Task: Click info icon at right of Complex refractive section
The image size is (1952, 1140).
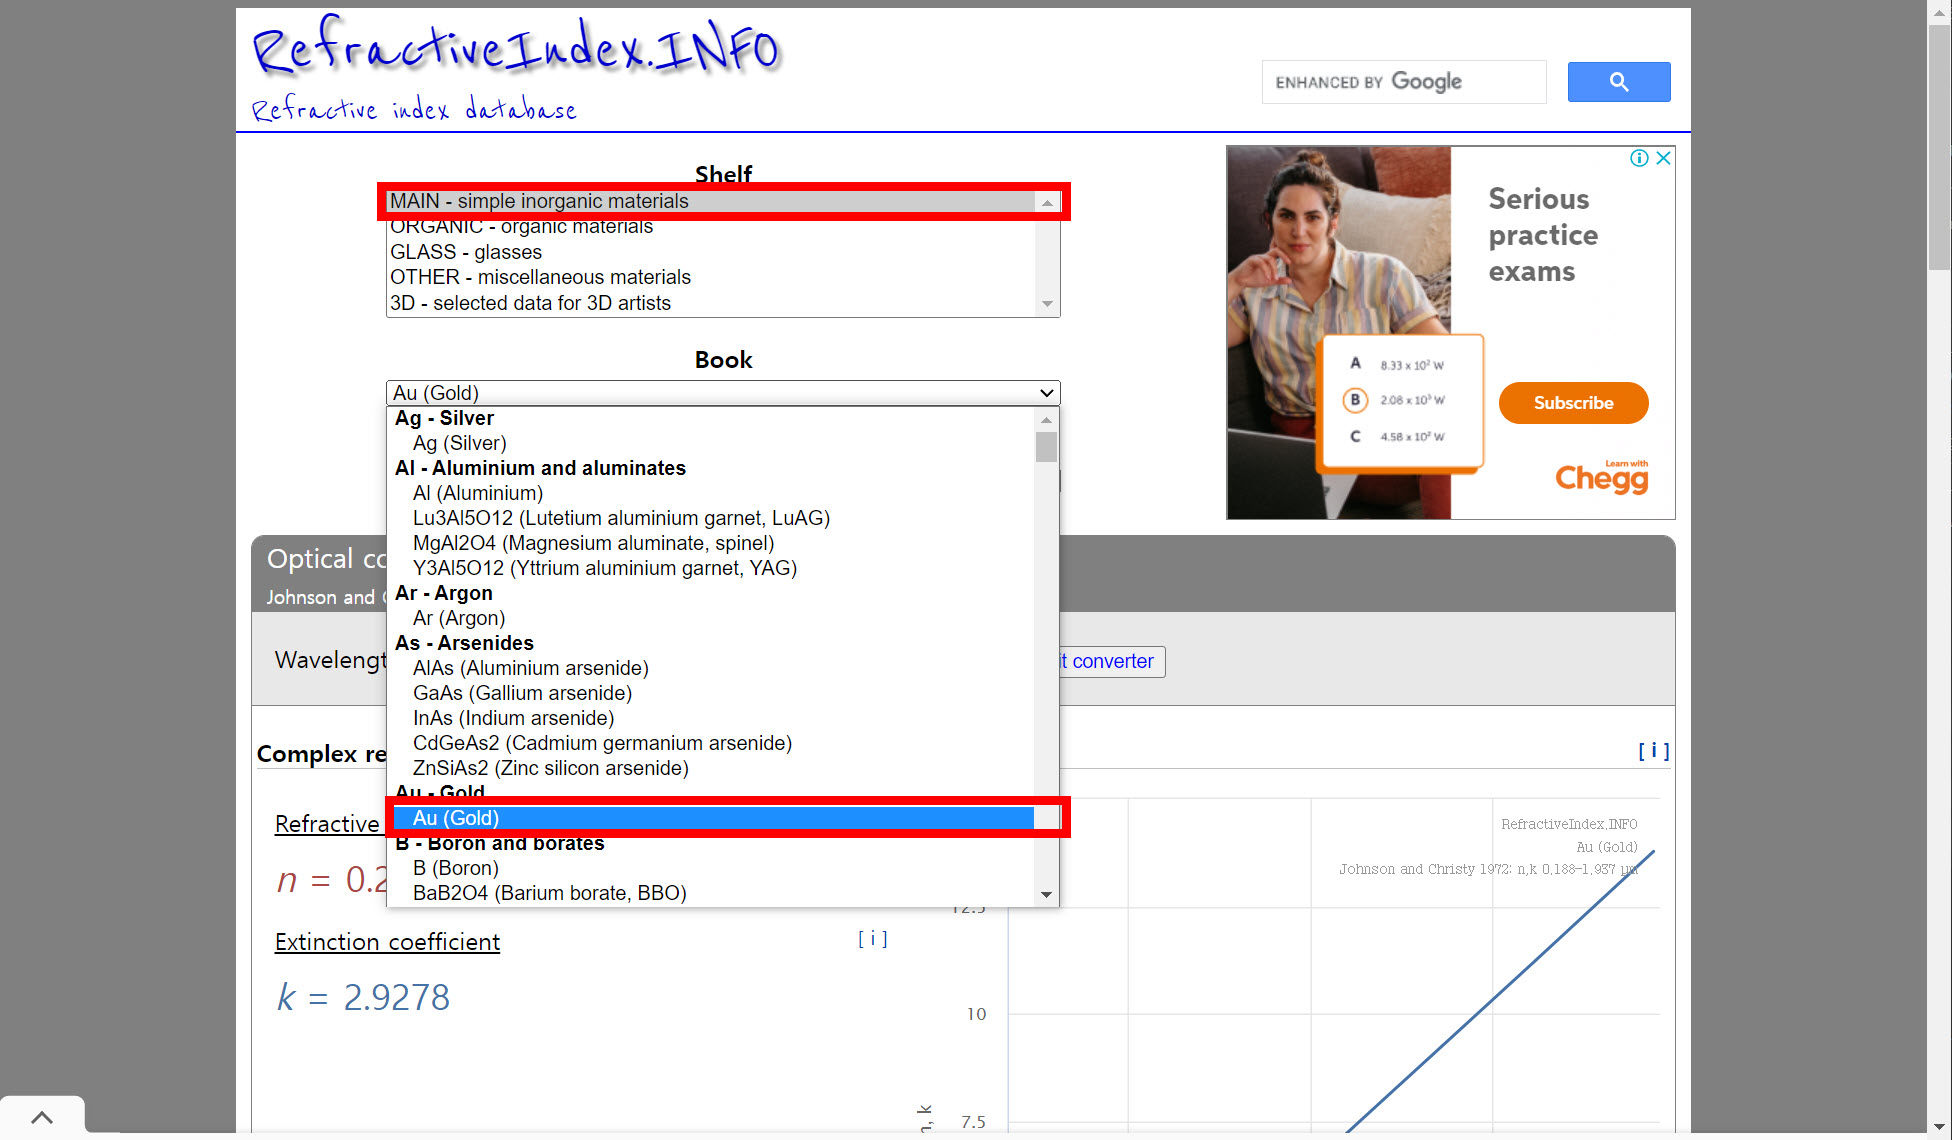Action: [1653, 750]
